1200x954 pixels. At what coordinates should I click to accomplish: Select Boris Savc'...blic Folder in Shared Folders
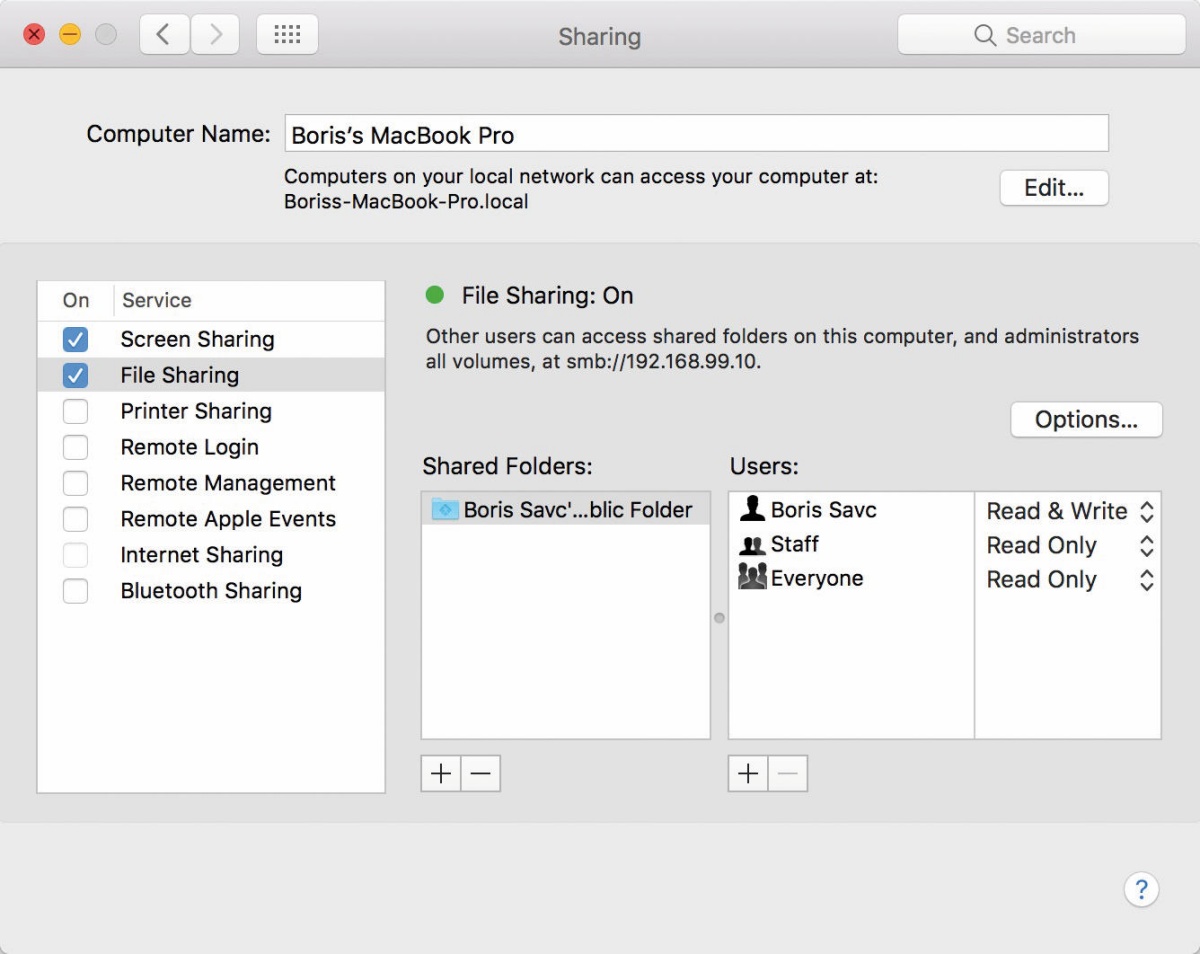click(x=566, y=510)
